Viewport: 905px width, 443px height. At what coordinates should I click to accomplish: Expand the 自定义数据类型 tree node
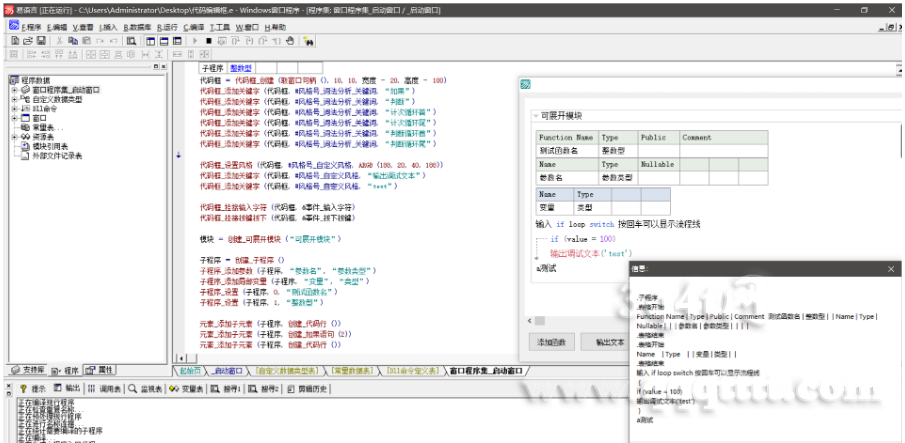[14, 99]
